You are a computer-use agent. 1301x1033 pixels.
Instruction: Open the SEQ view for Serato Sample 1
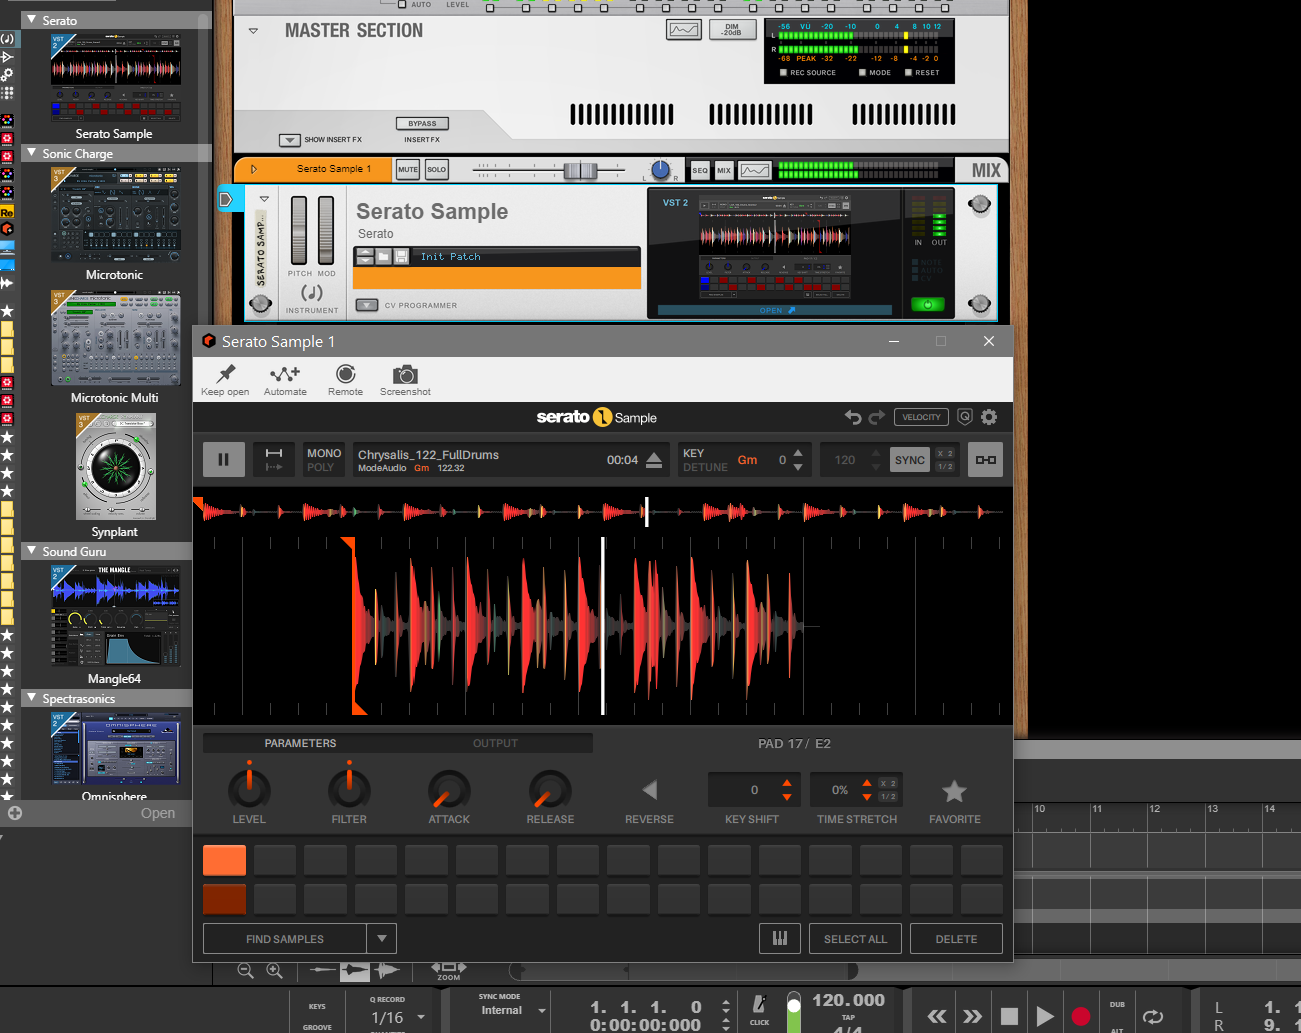click(x=700, y=170)
